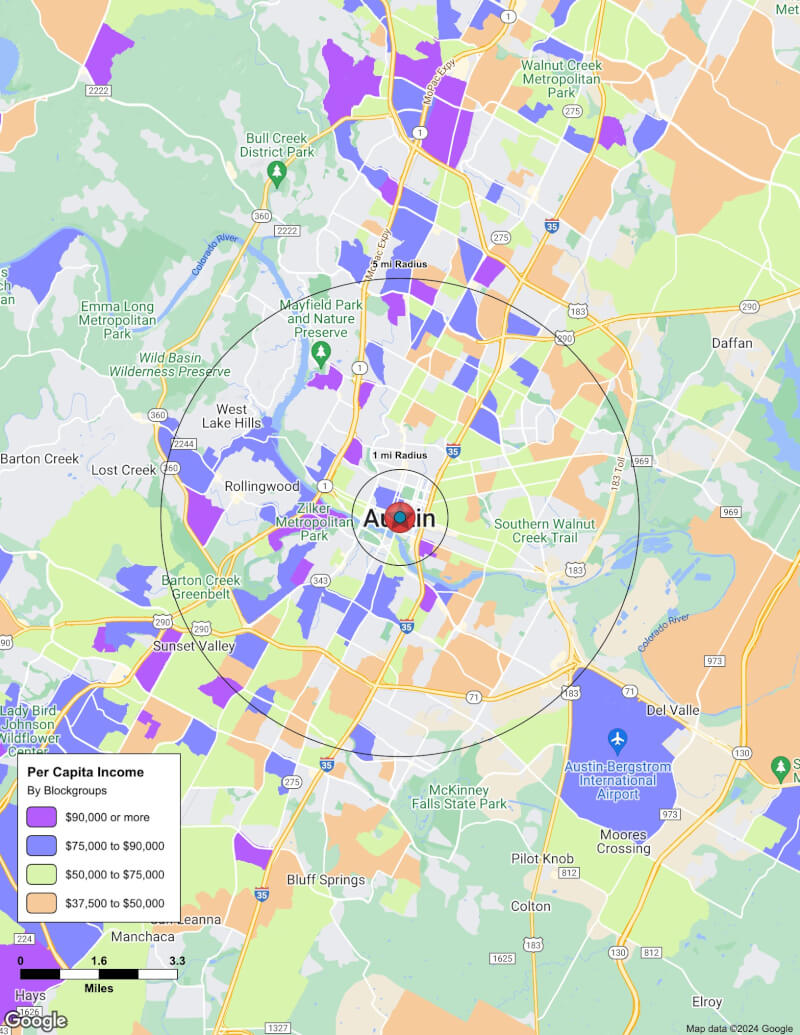Click the Route 1625 road shield
The height and width of the screenshot is (1035, 800).
pyautogui.click(x=501, y=958)
